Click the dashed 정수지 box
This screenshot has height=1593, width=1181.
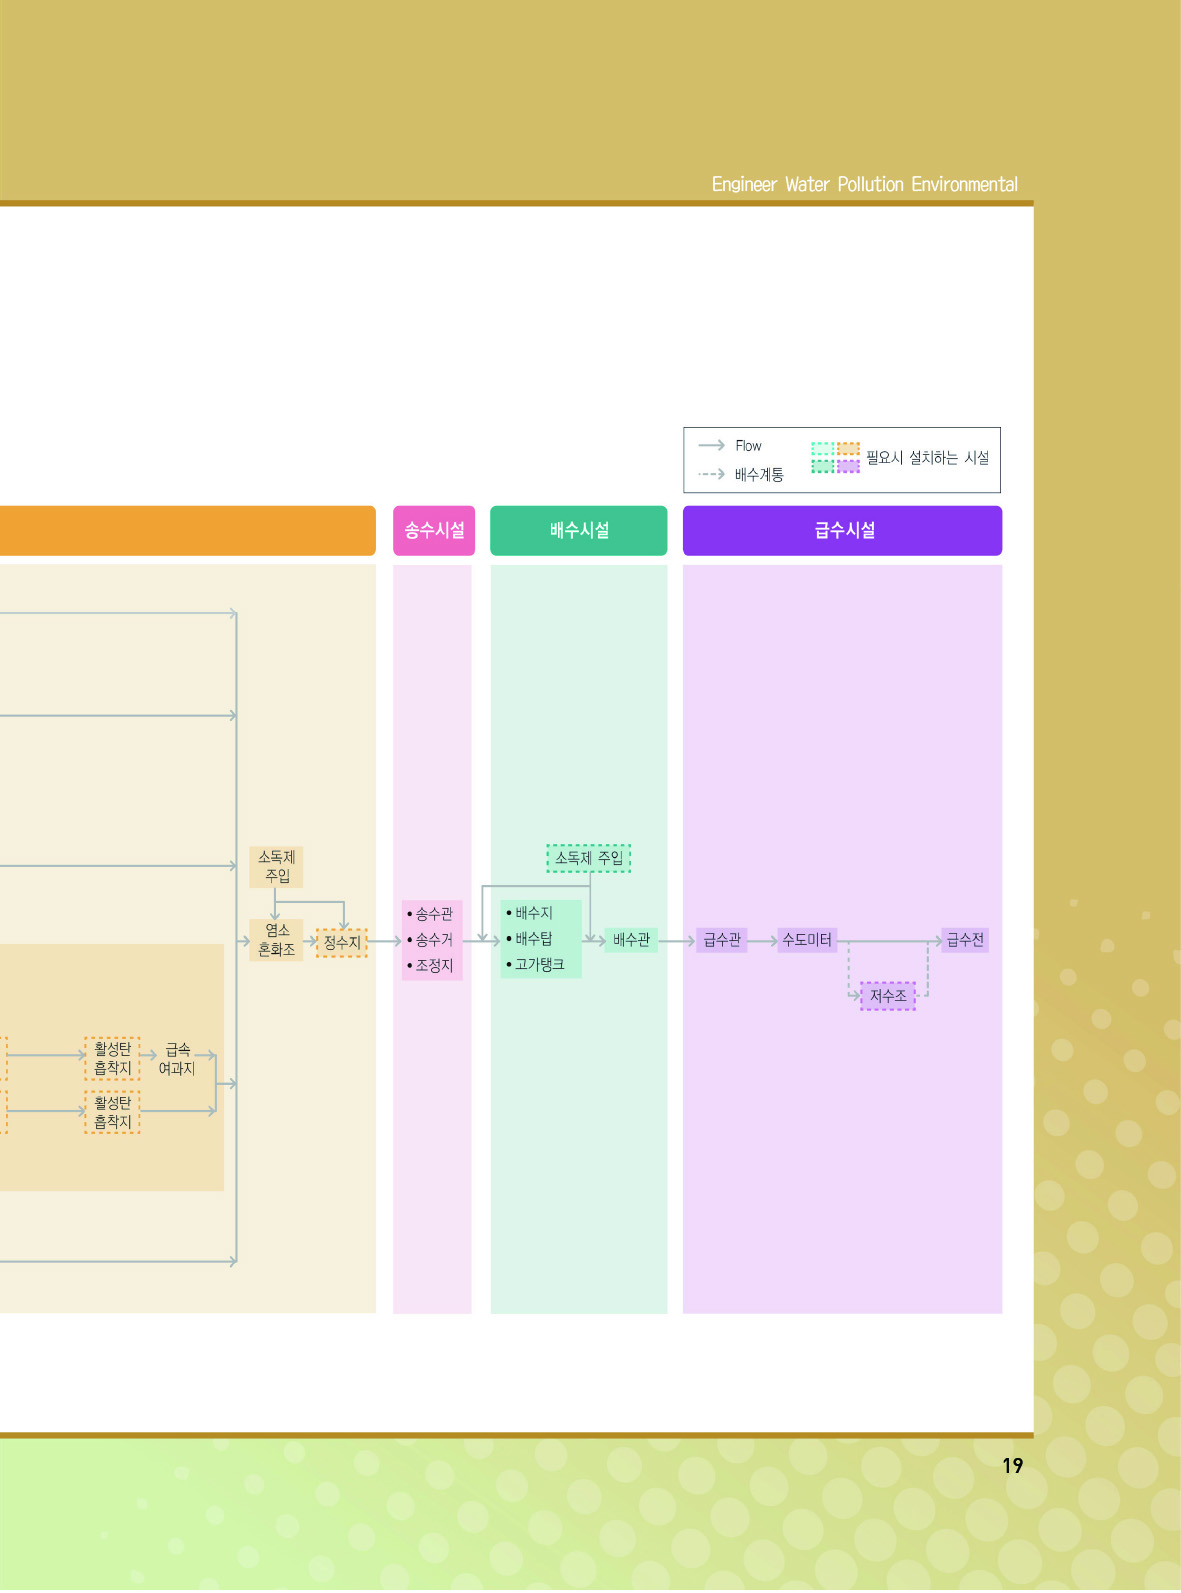[342, 943]
